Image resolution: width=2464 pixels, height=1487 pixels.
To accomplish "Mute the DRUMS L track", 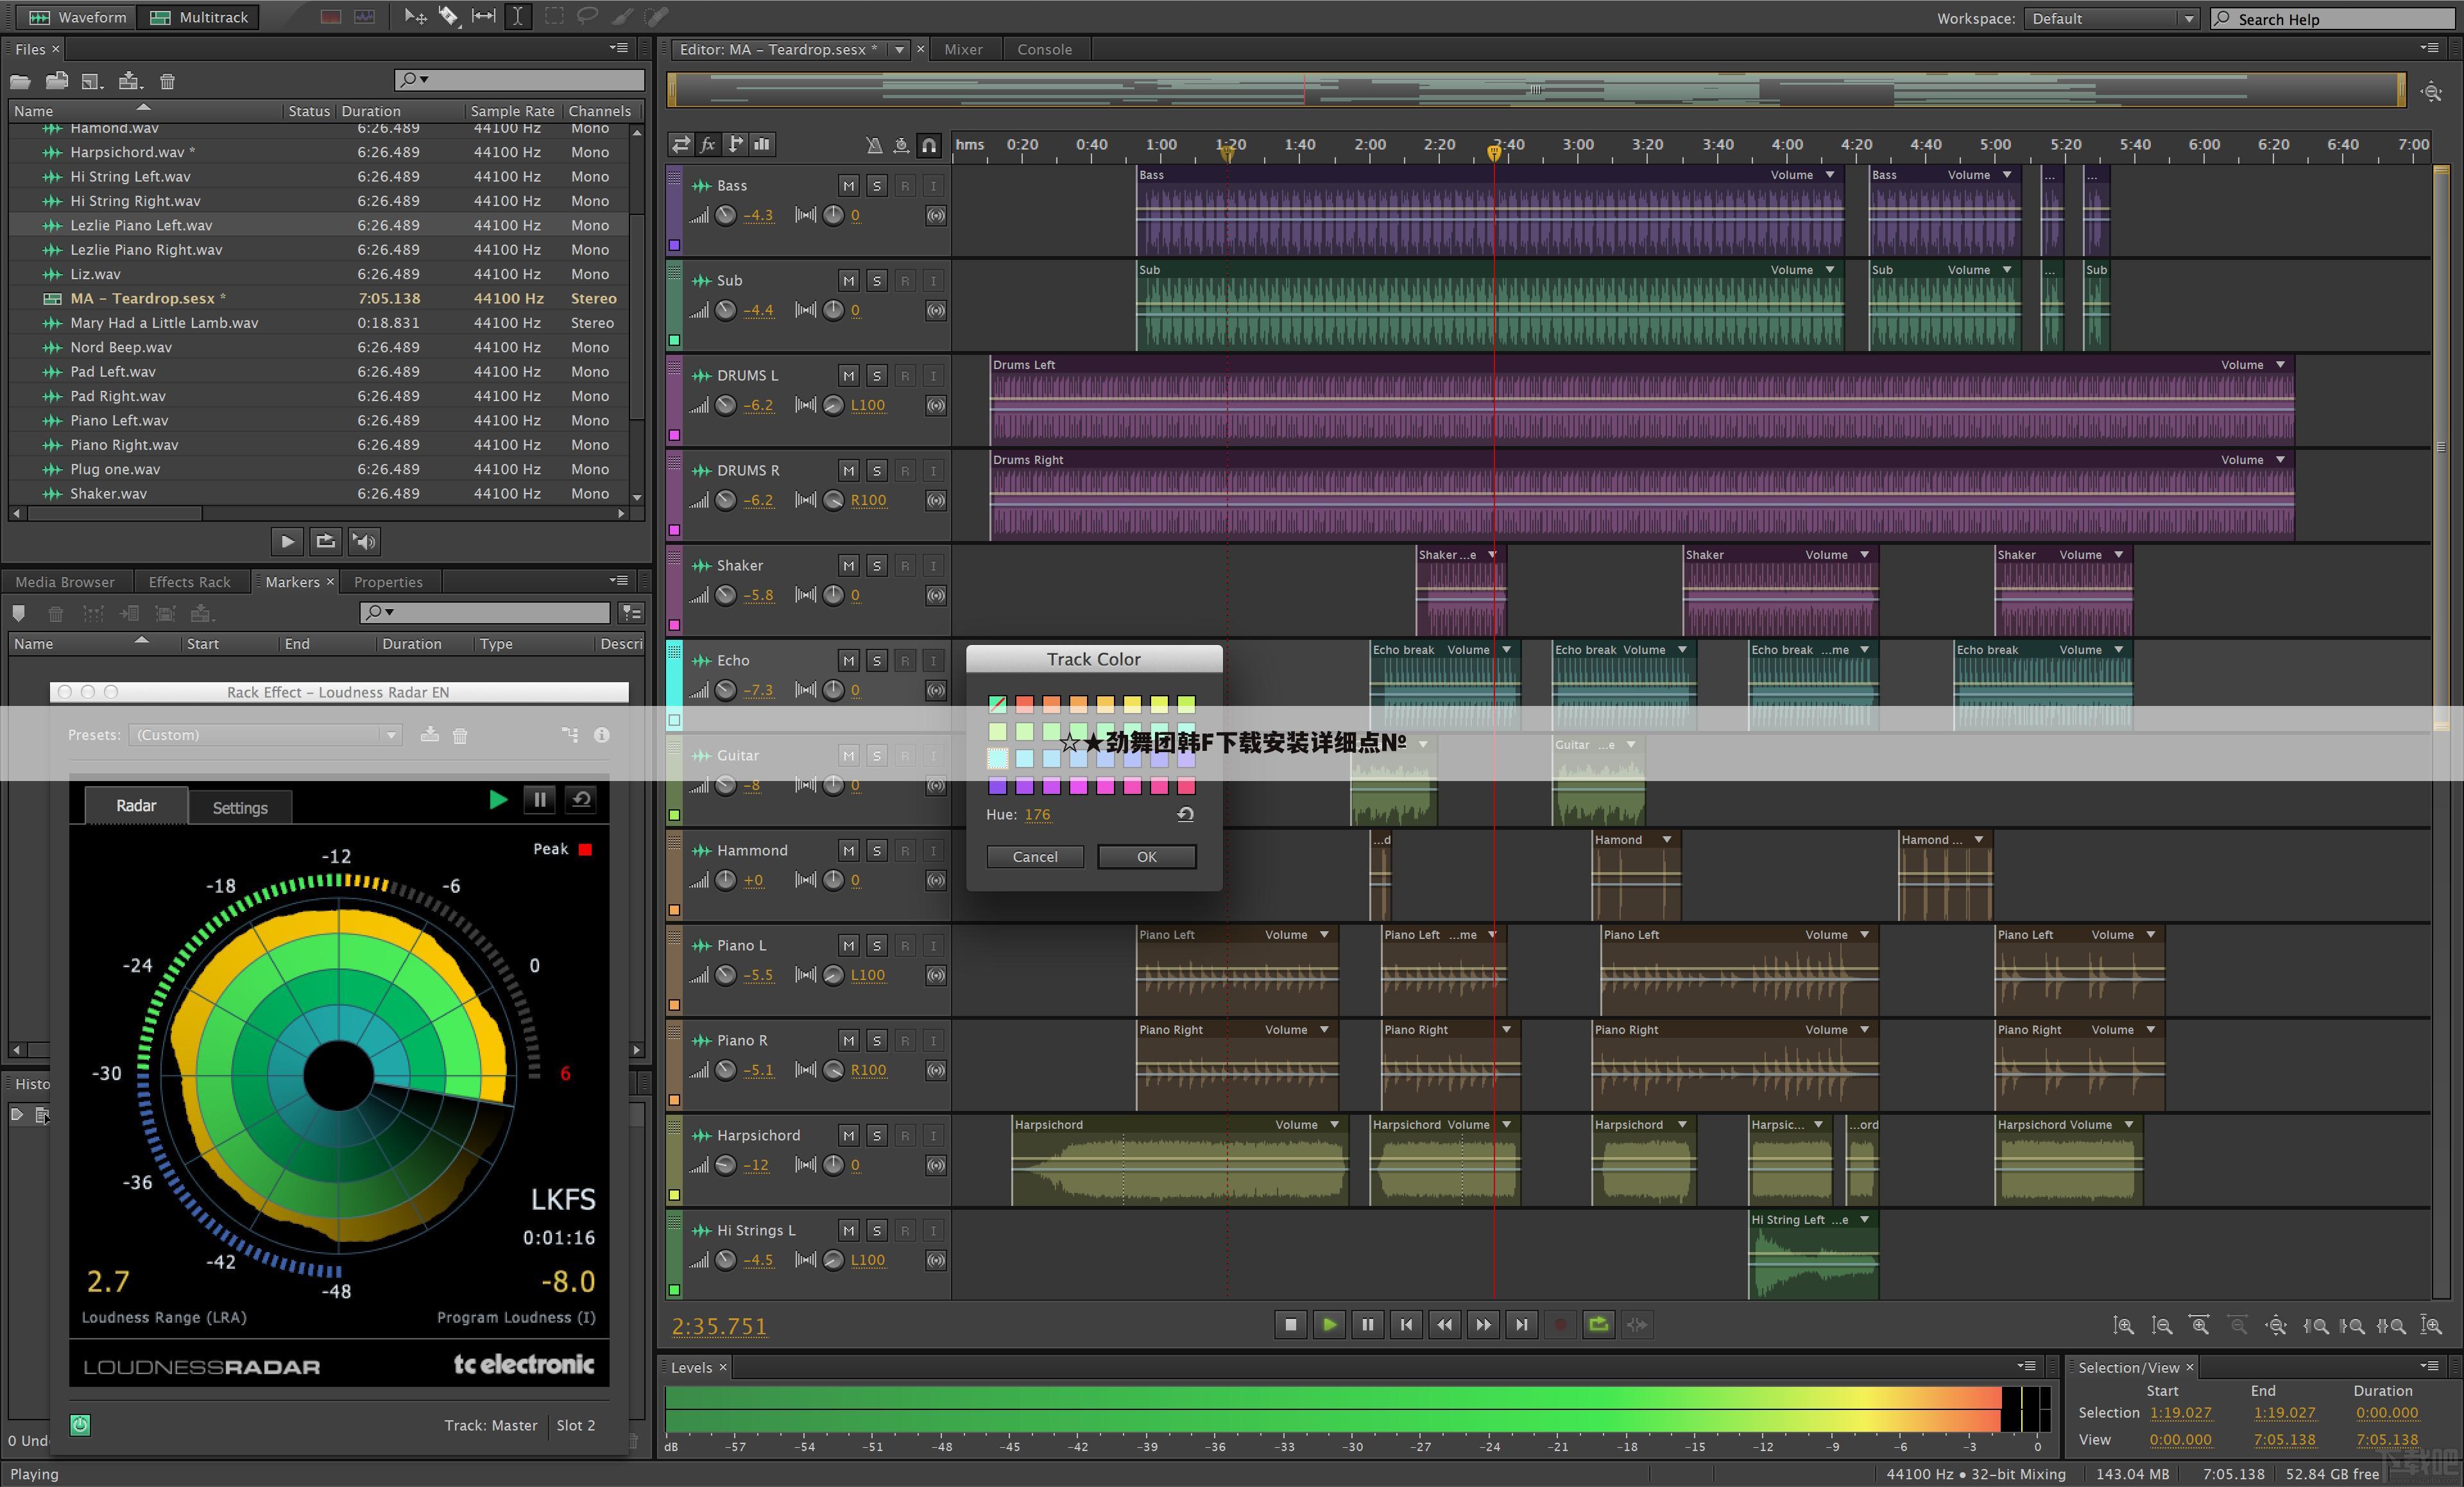I will pos(848,376).
